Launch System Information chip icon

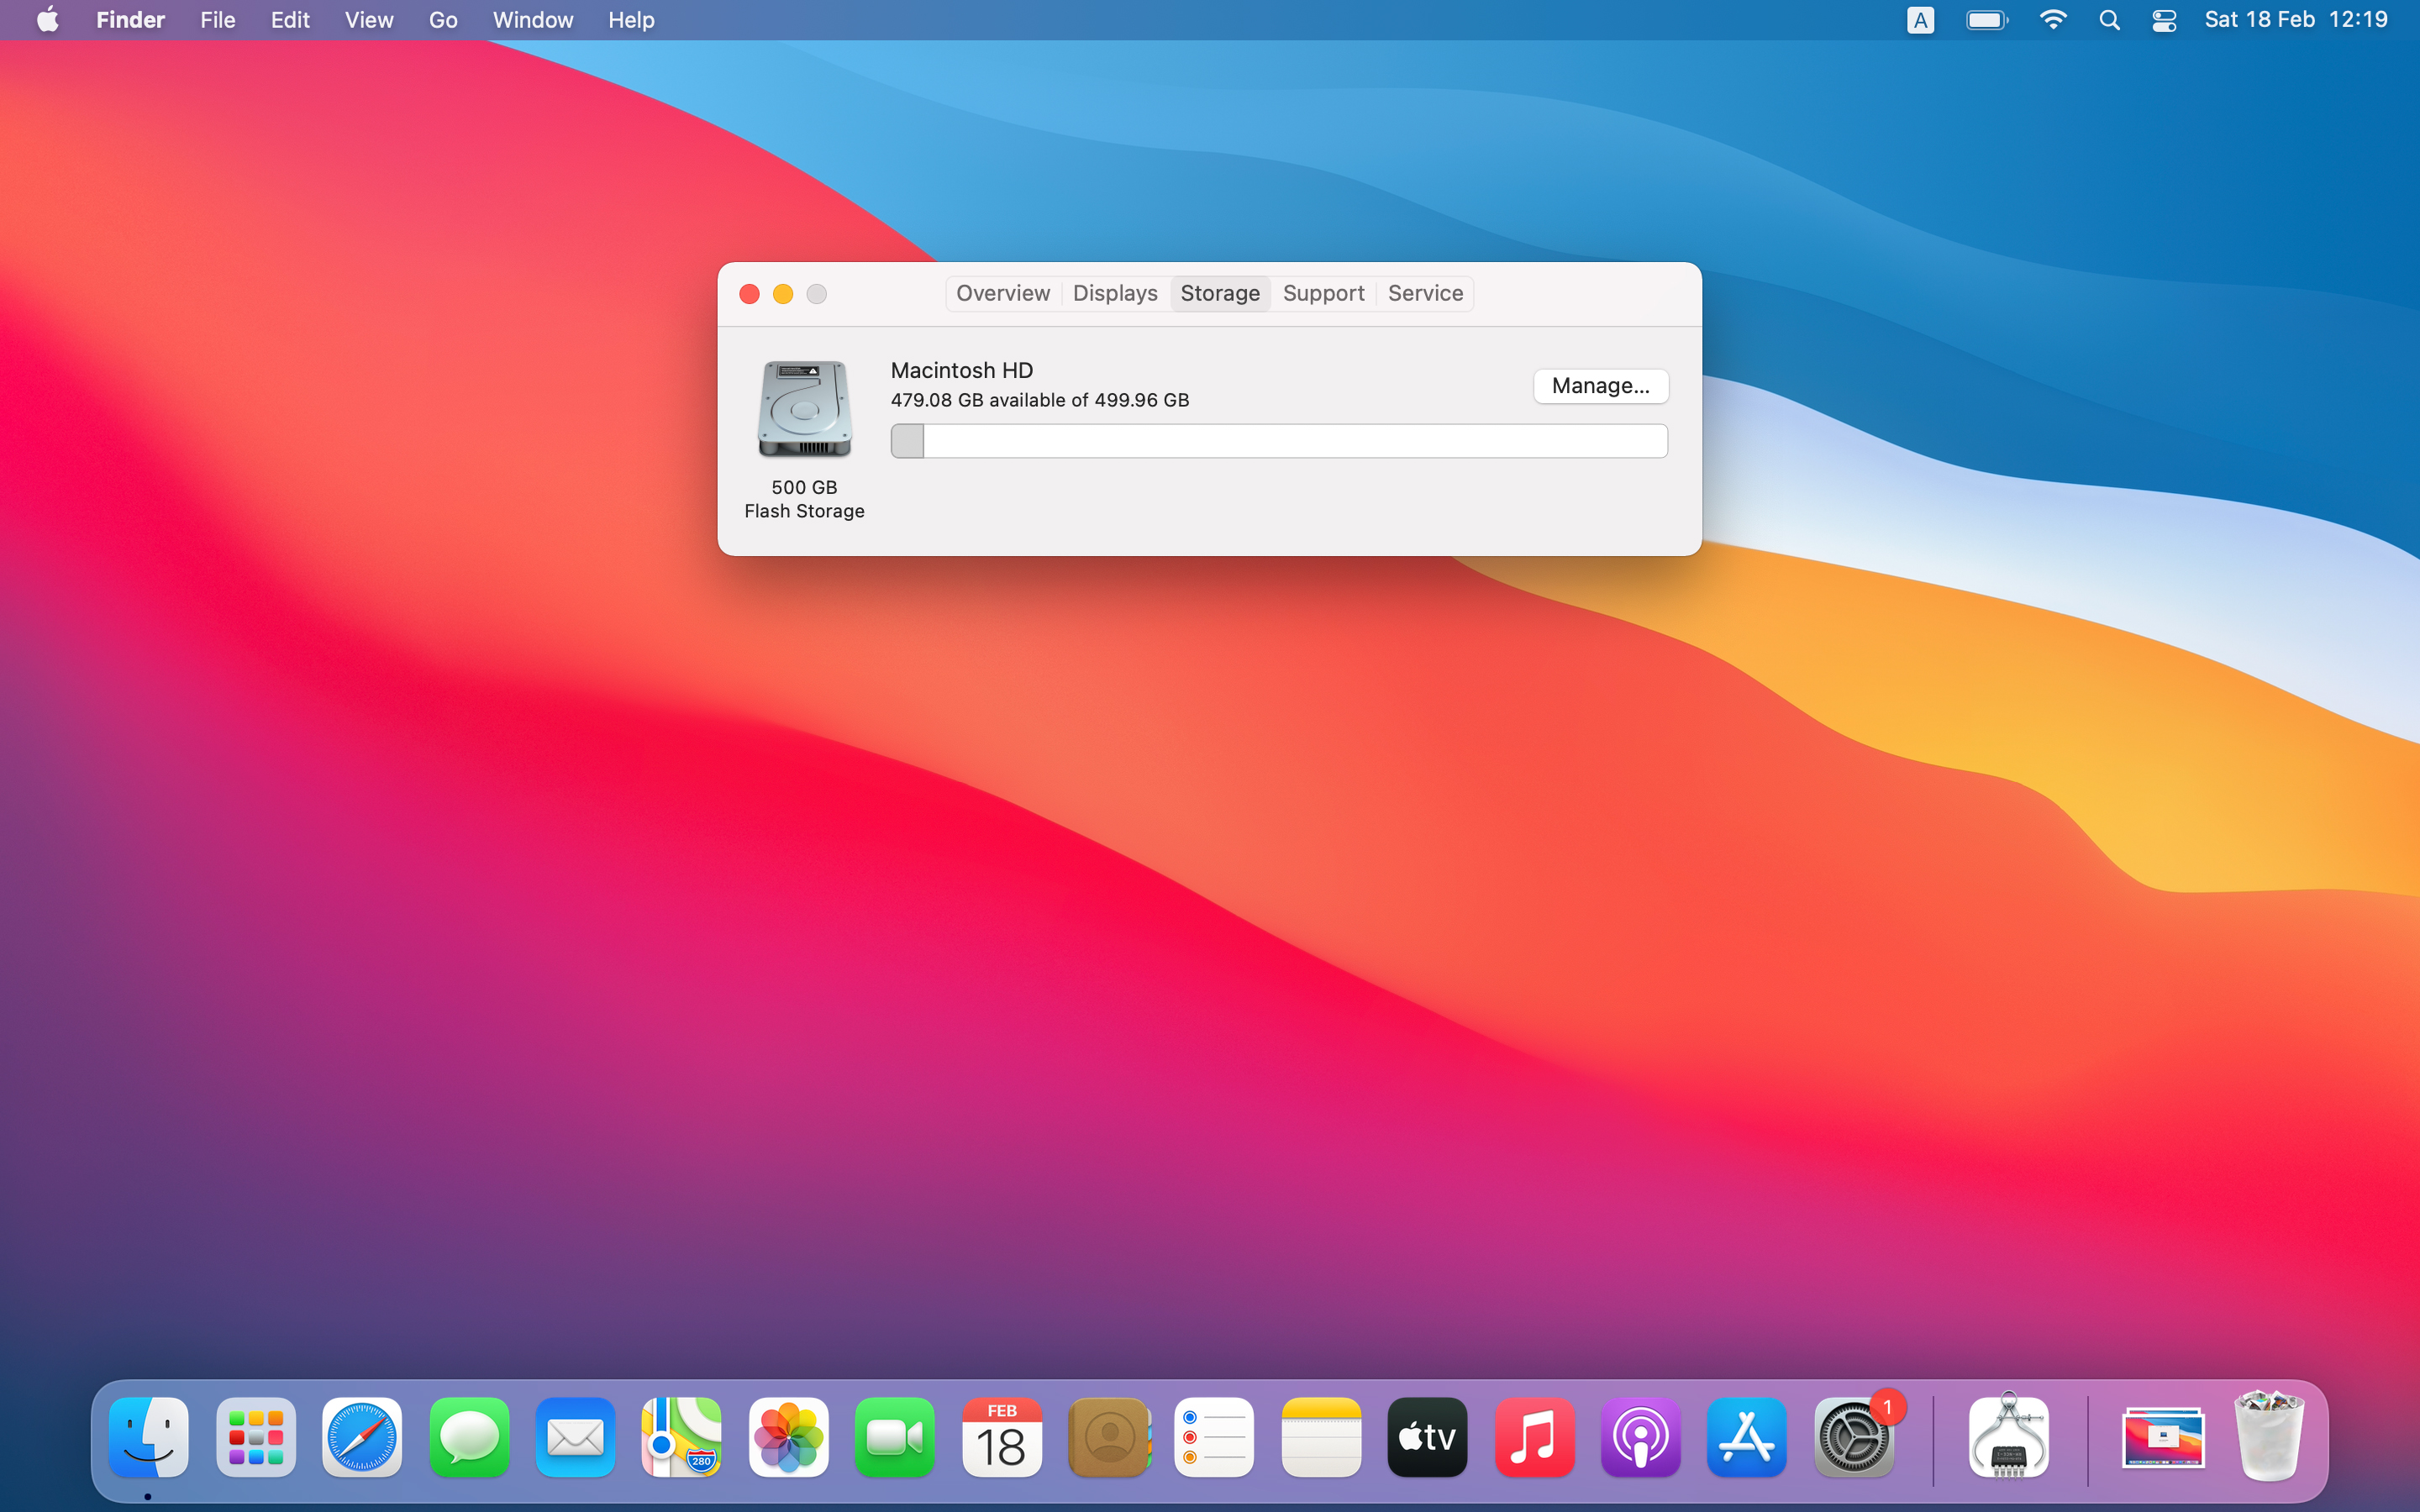2008,1438
